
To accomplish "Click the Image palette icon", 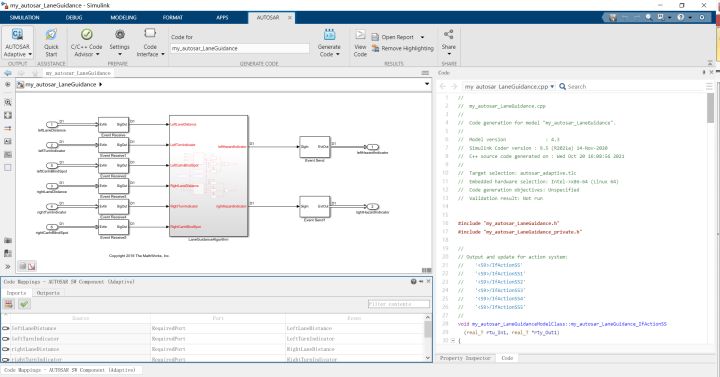I will [x=8, y=155].
